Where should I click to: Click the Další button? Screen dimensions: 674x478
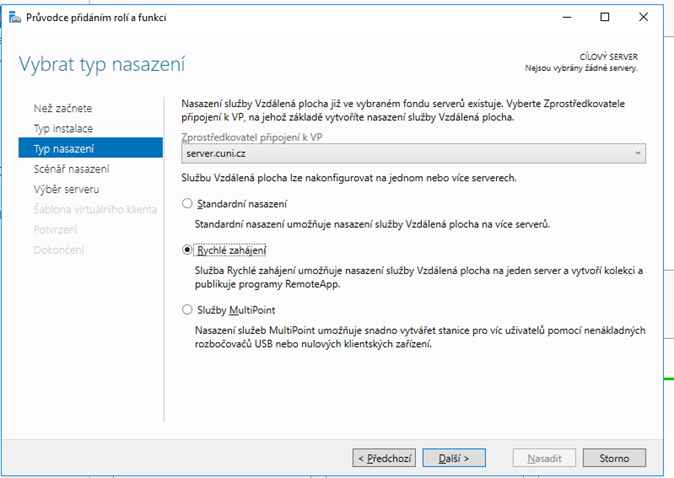453,458
